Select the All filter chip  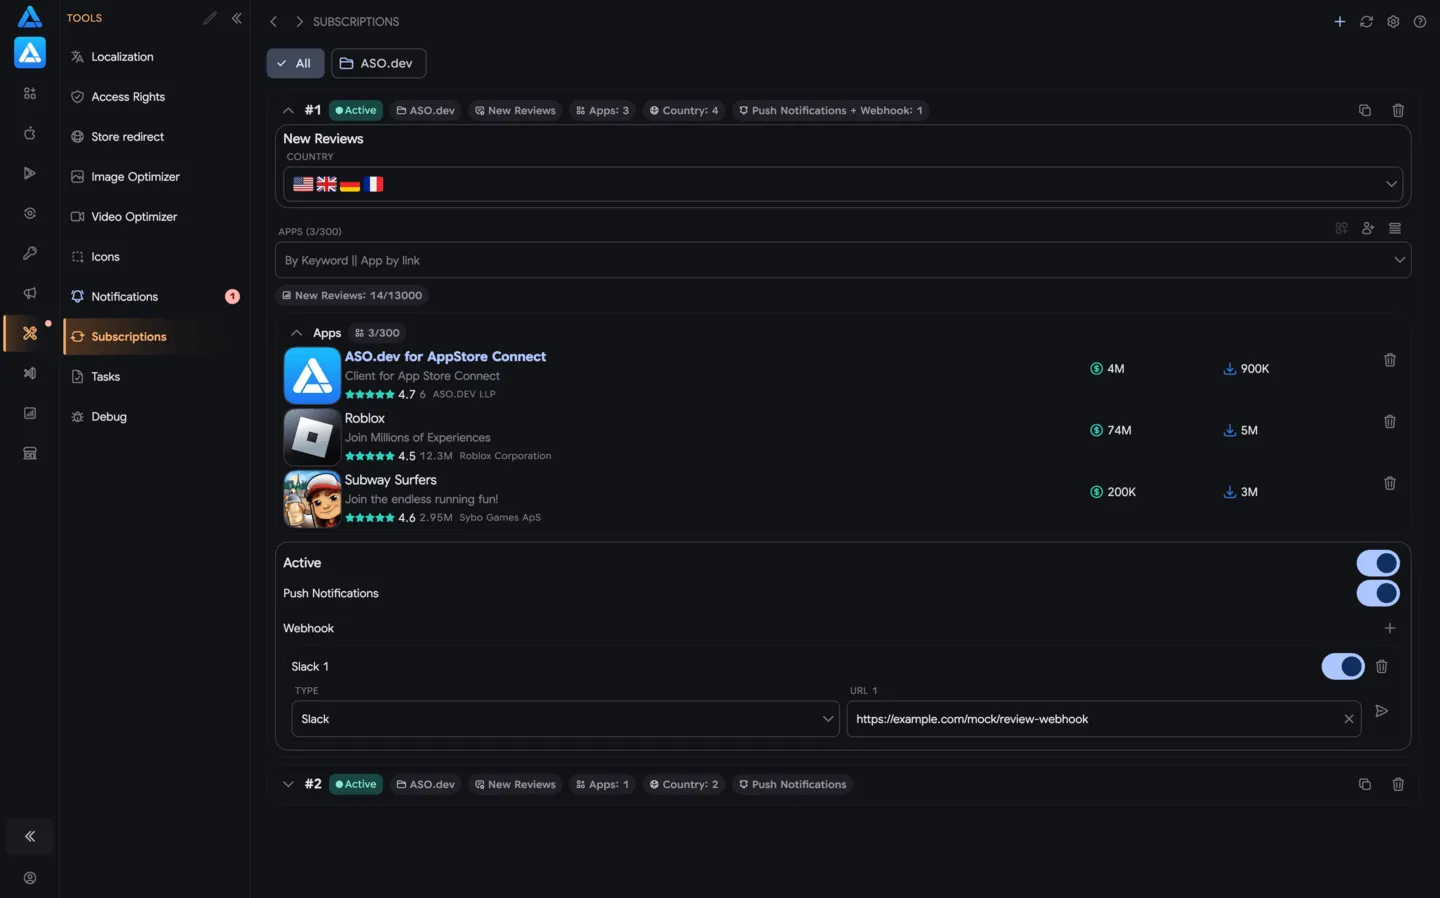point(295,63)
